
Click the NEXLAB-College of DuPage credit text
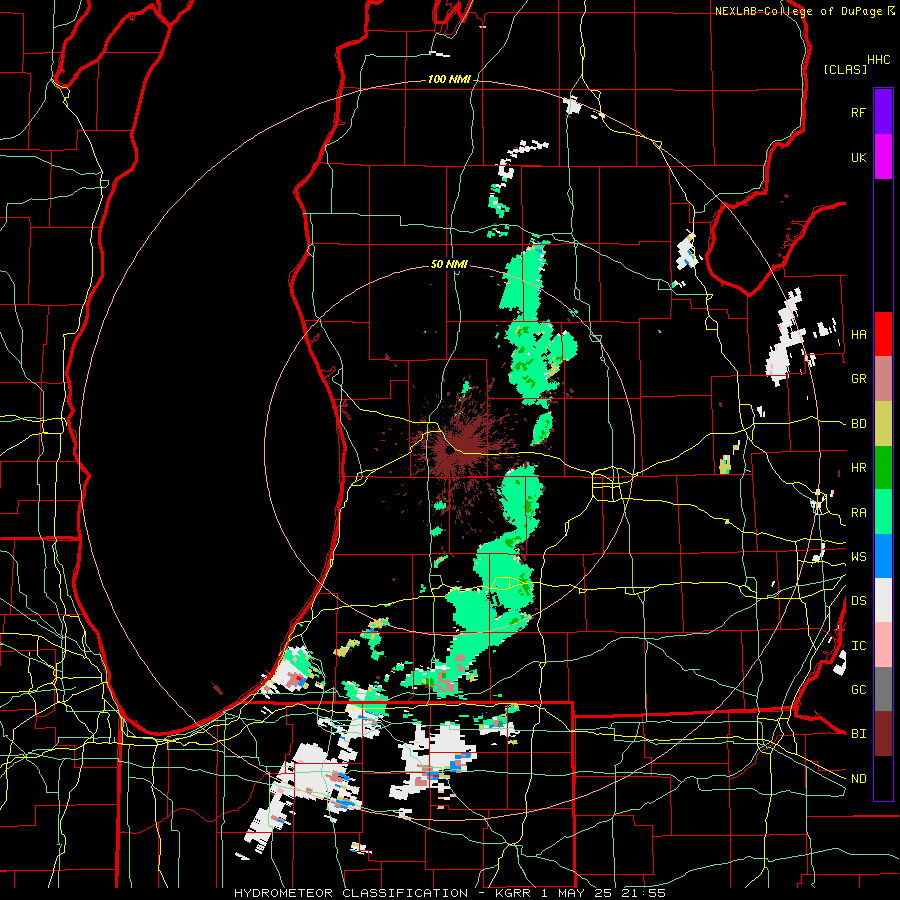(x=800, y=11)
